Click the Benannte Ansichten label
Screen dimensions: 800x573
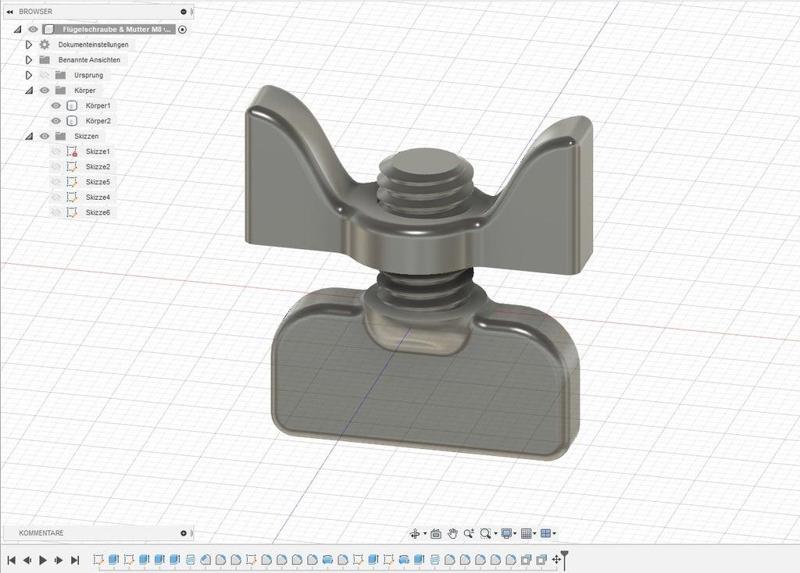click(89, 60)
